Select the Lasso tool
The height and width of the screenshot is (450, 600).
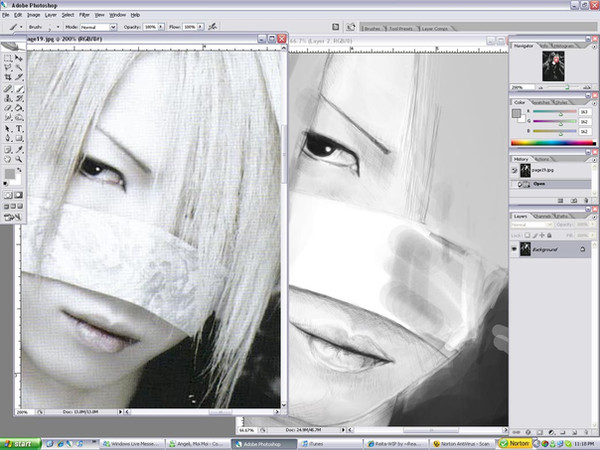8,68
